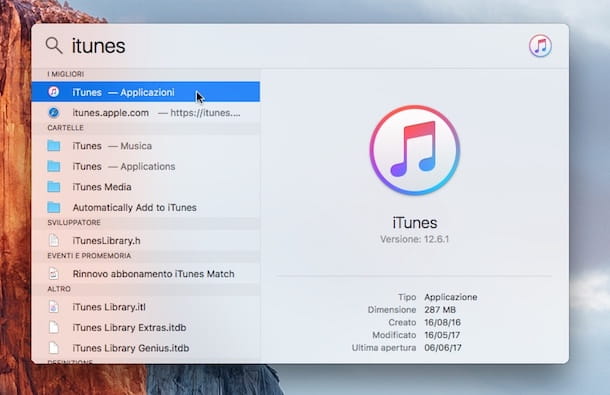610x395 pixels.
Task: Click the document icon for iTunes Library.itl
Action: [x=54, y=307]
